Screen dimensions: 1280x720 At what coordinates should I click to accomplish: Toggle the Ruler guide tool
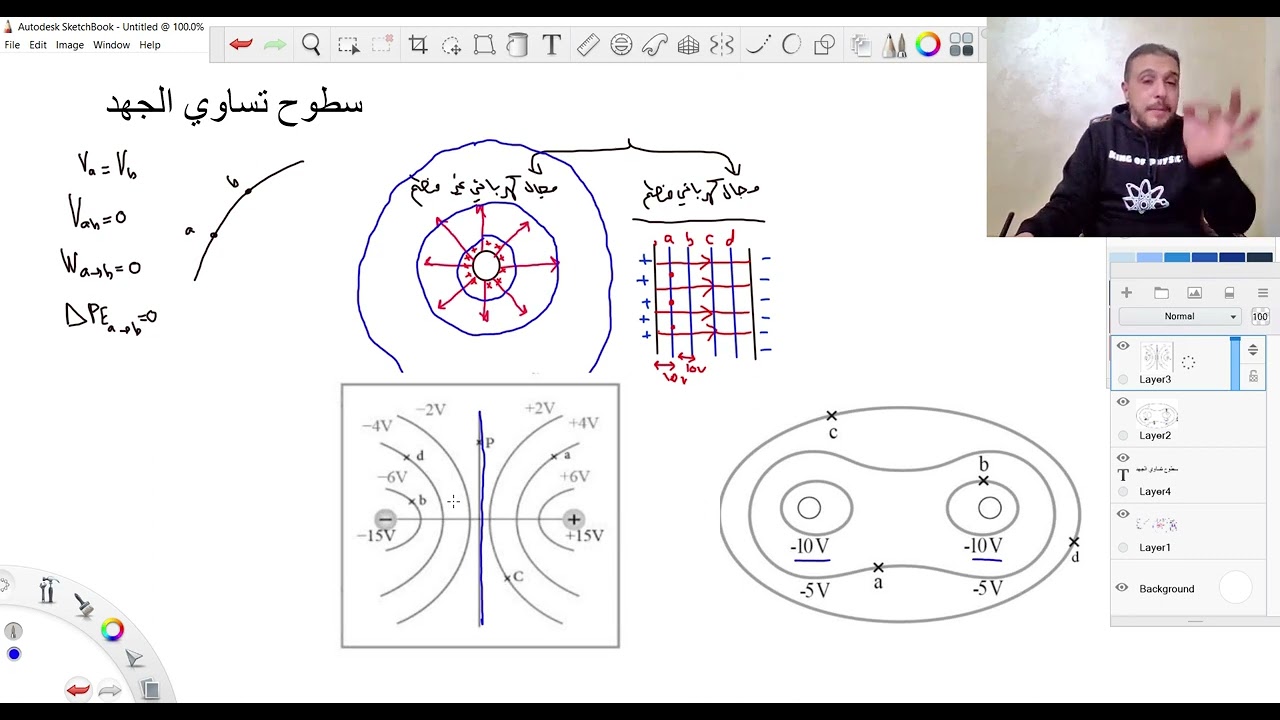click(588, 45)
